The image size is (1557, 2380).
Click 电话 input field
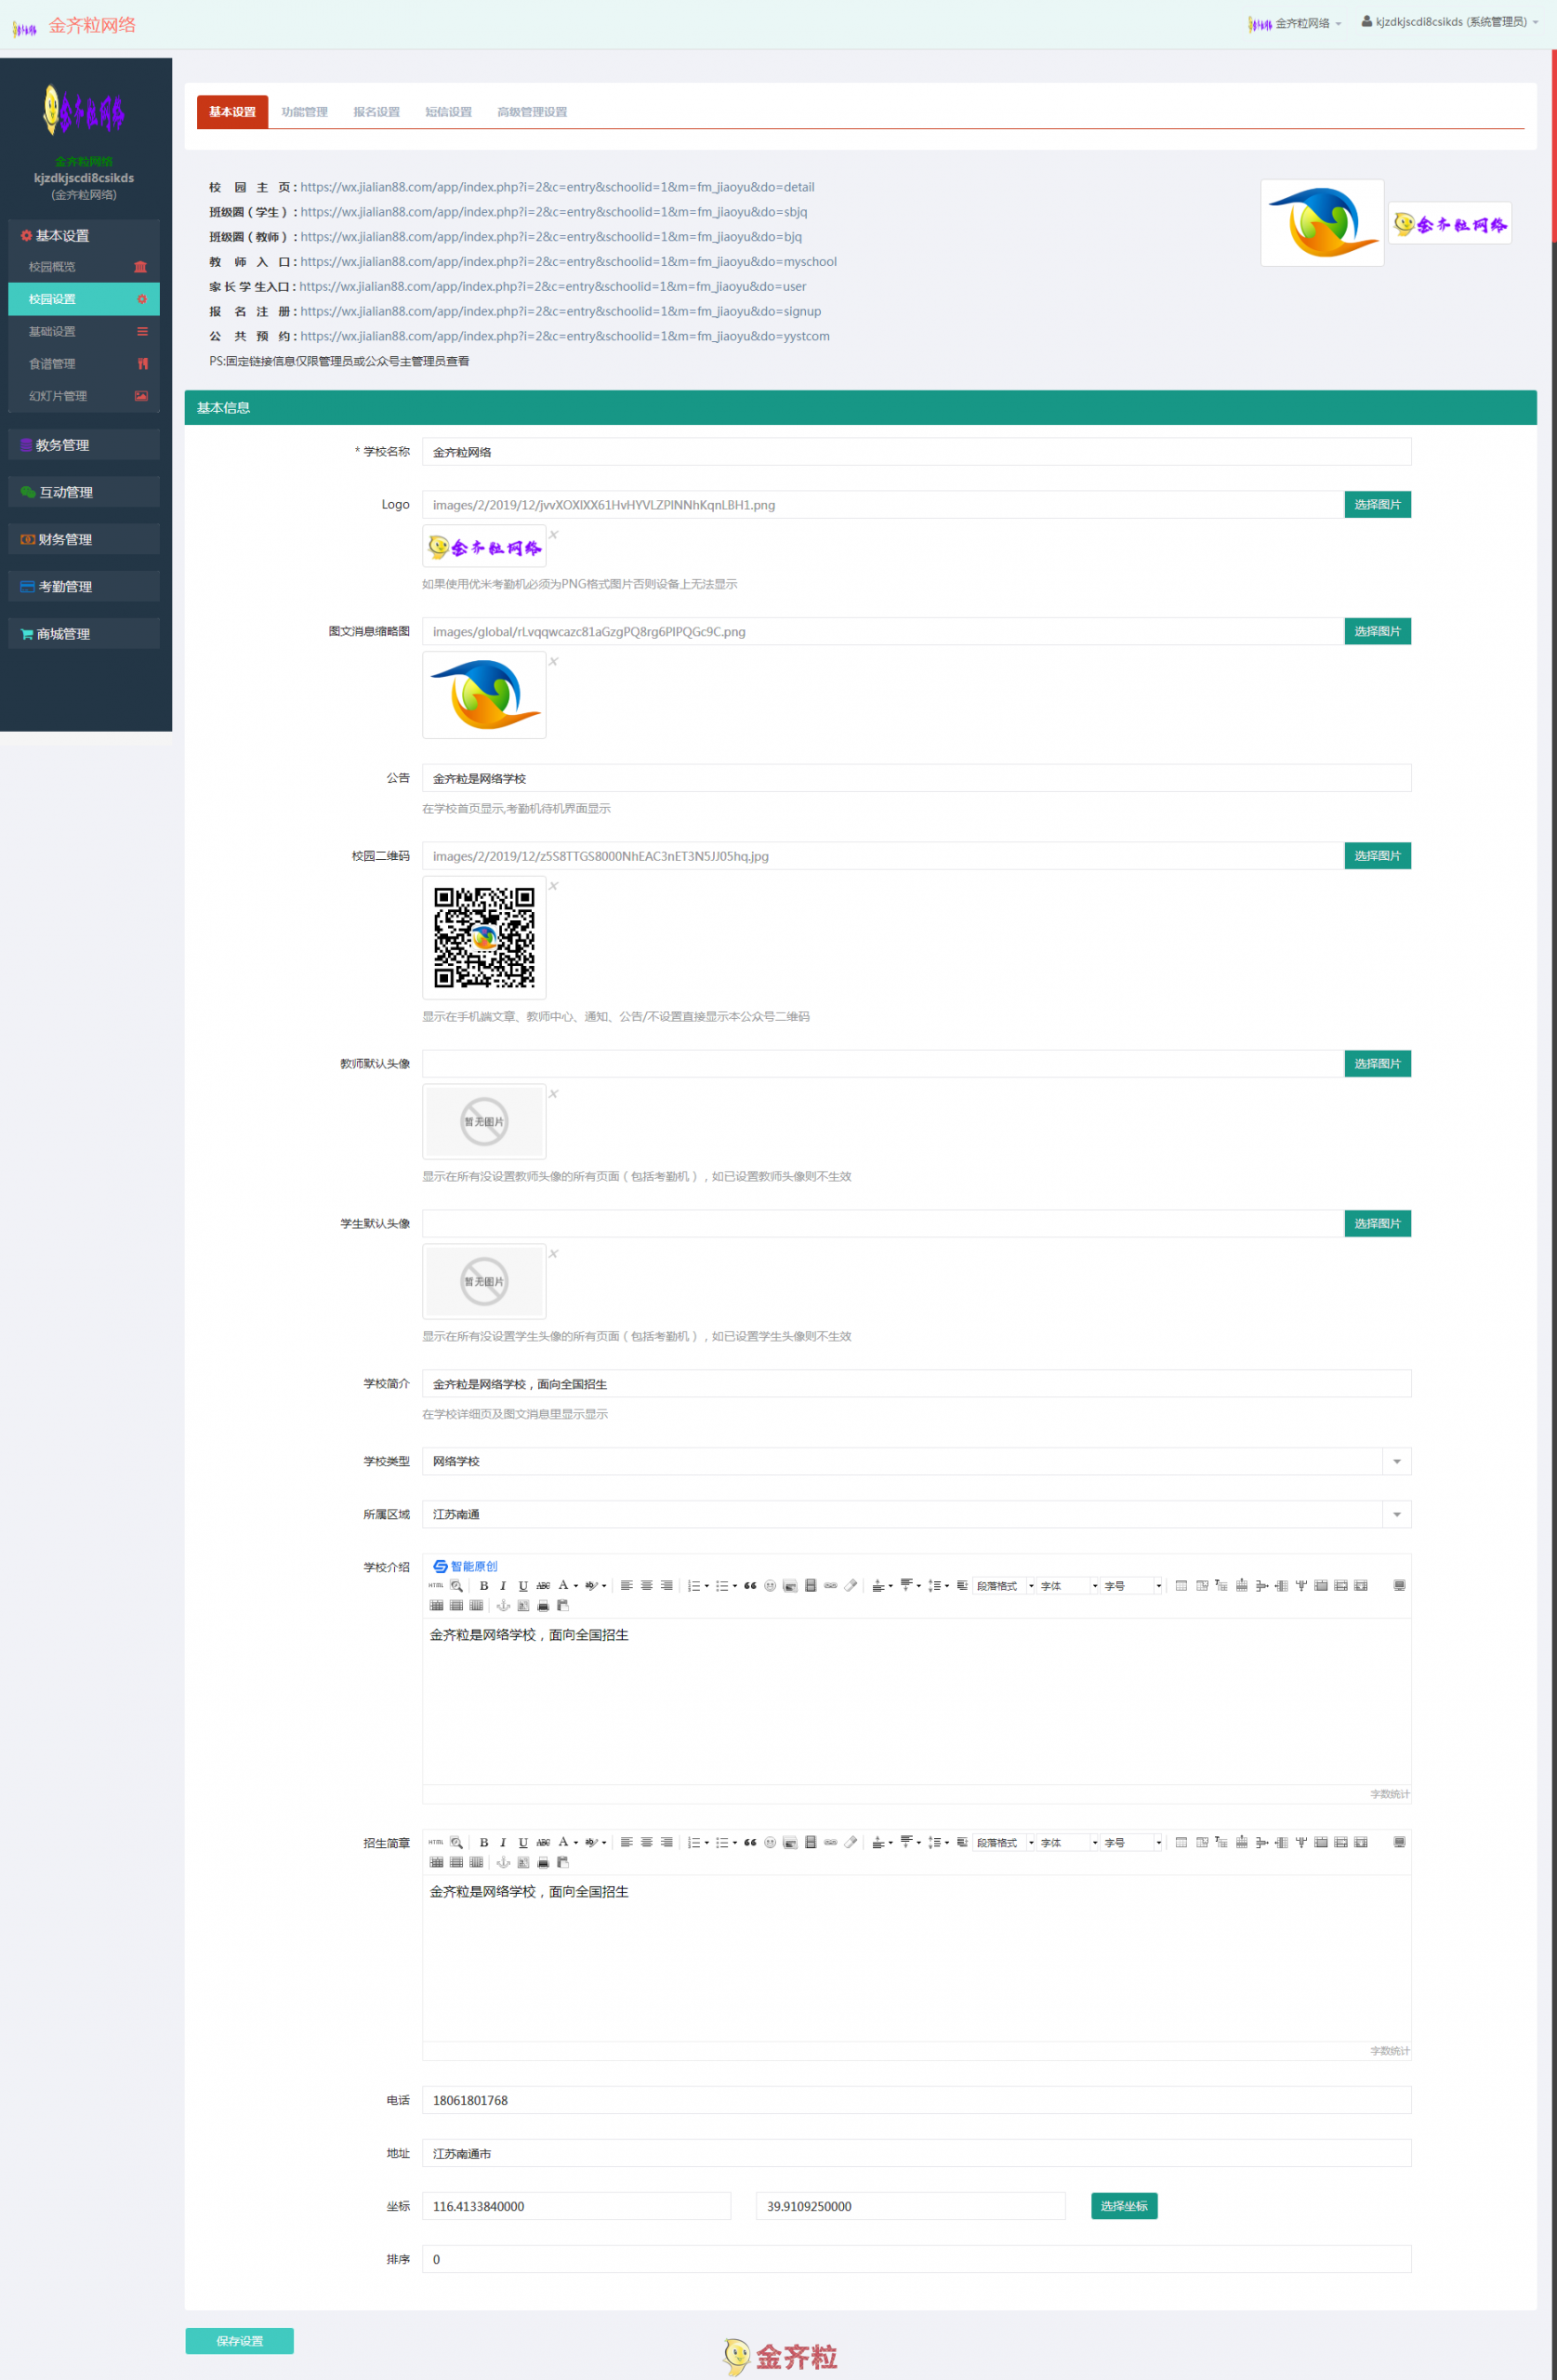pyautogui.click(x=916, y=2100)
